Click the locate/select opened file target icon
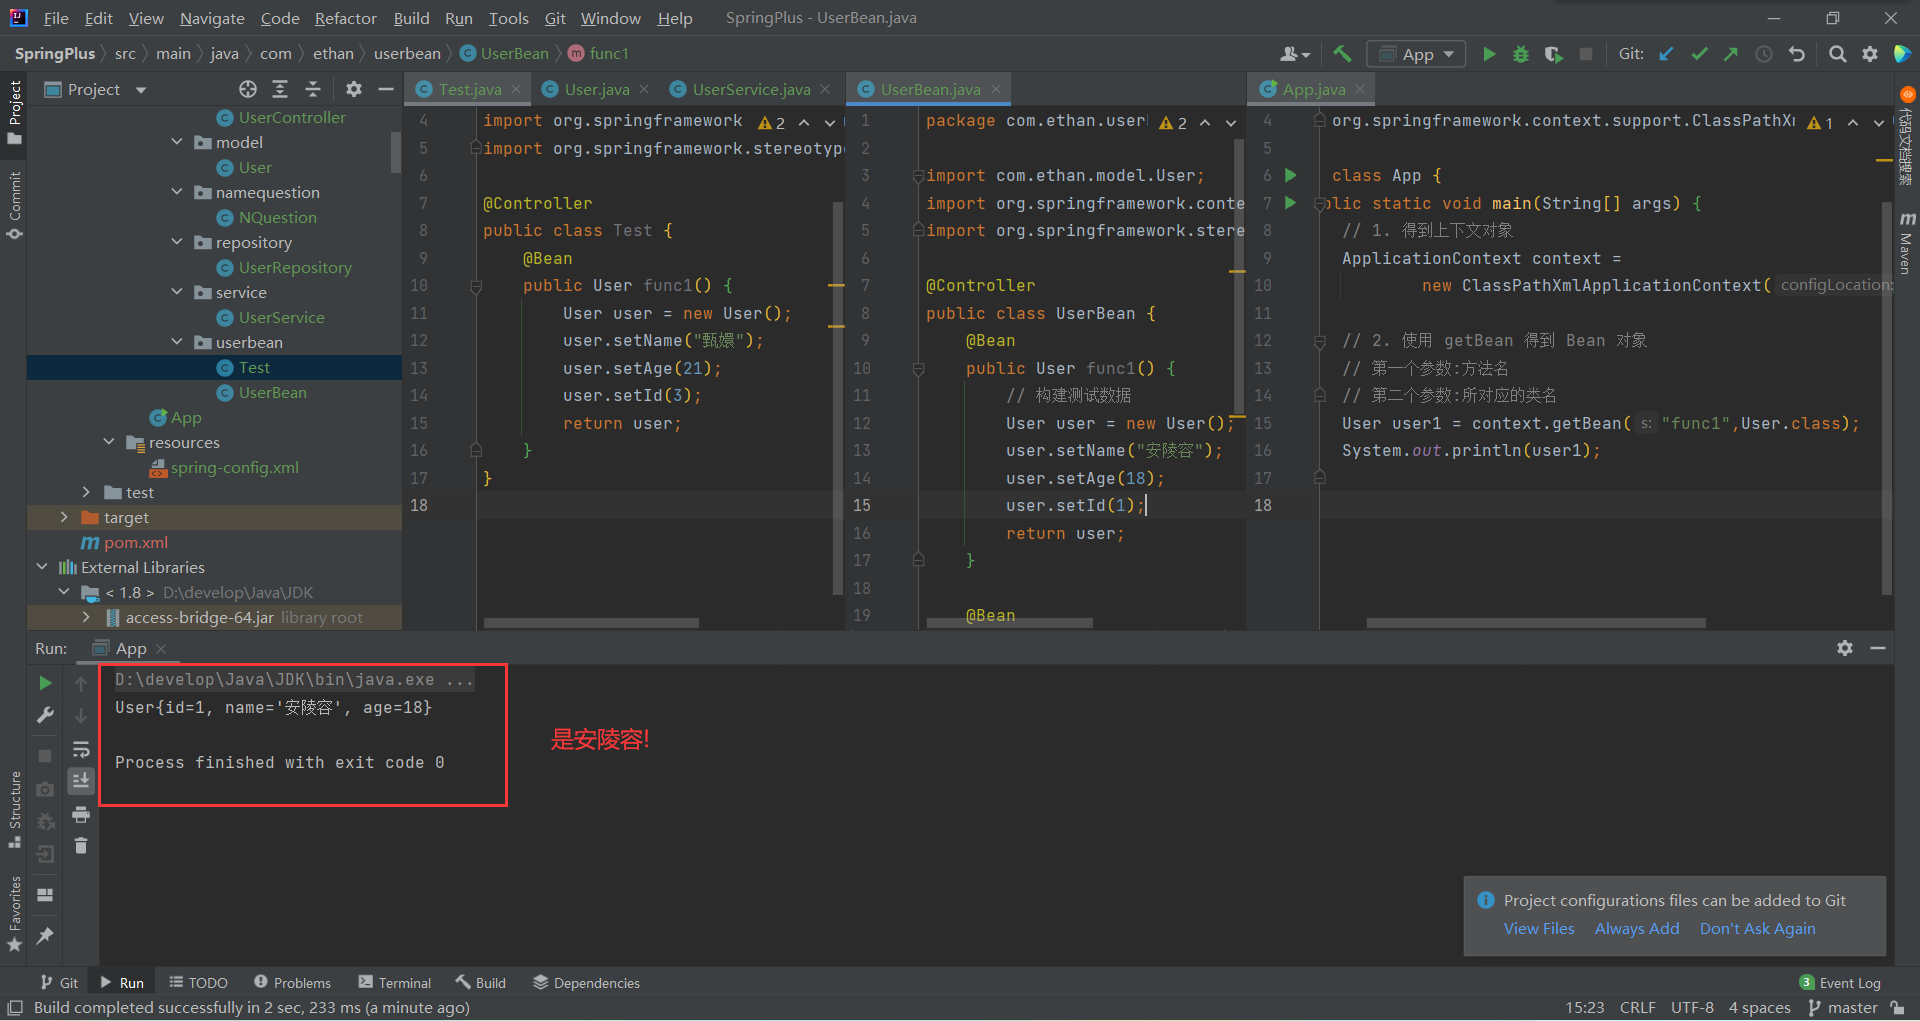1920x1021 pixels. (248, 89)
